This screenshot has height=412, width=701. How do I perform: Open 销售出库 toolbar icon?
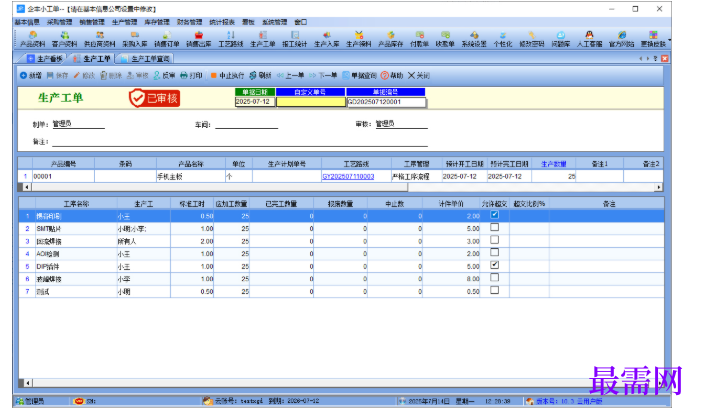click(199, 39)
